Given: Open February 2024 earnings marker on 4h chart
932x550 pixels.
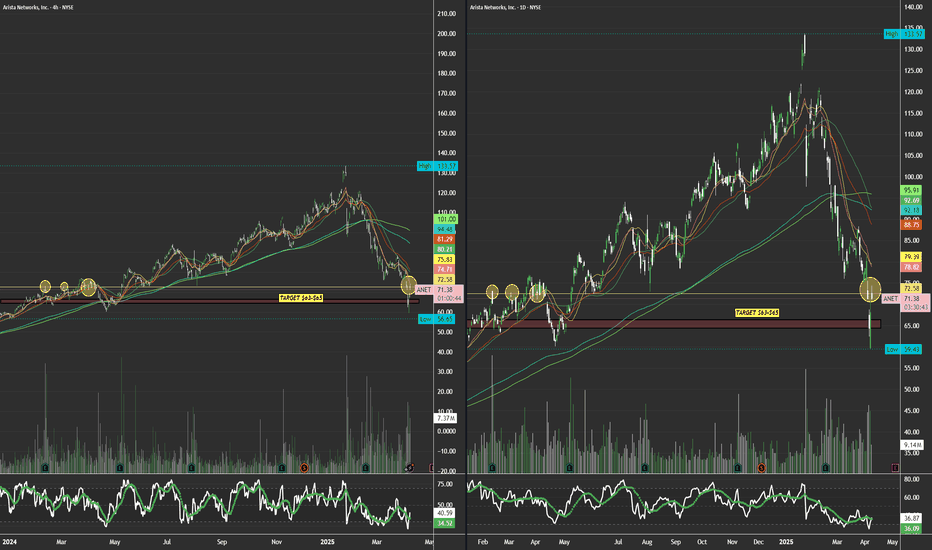Looking at the screenshot, I should [45, 468].
